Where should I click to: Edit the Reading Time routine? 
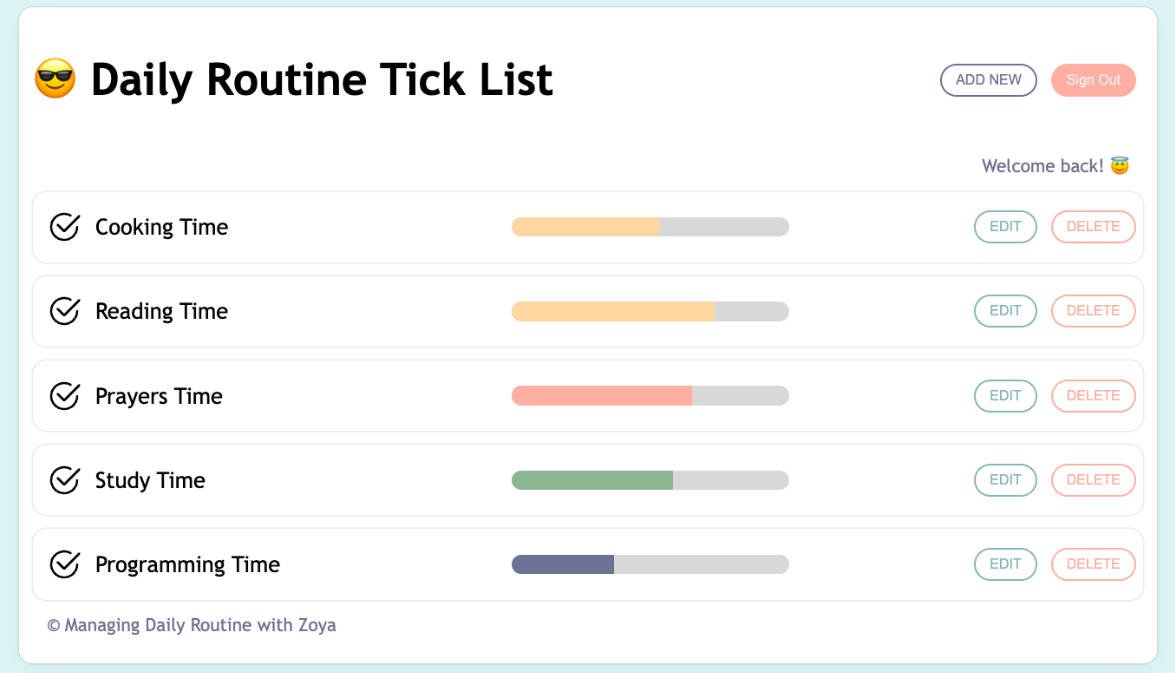[1006, 311]
